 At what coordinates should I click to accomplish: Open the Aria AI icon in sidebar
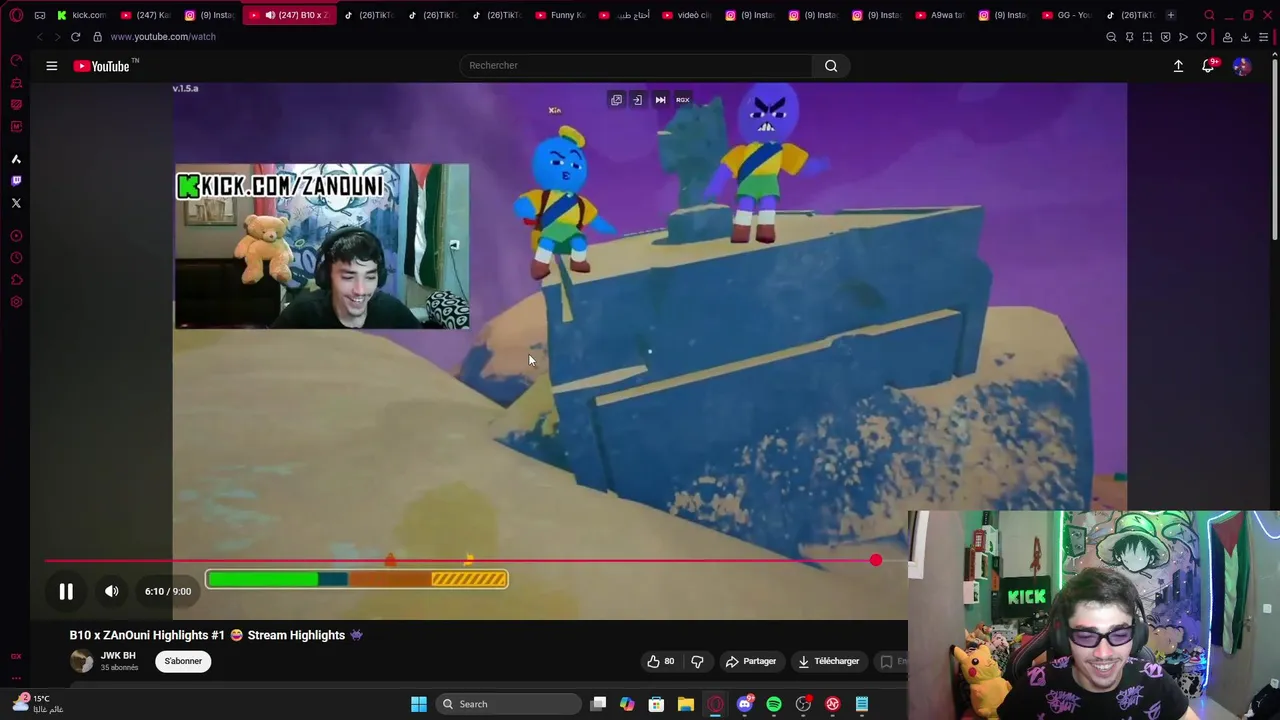coord(16,159)
